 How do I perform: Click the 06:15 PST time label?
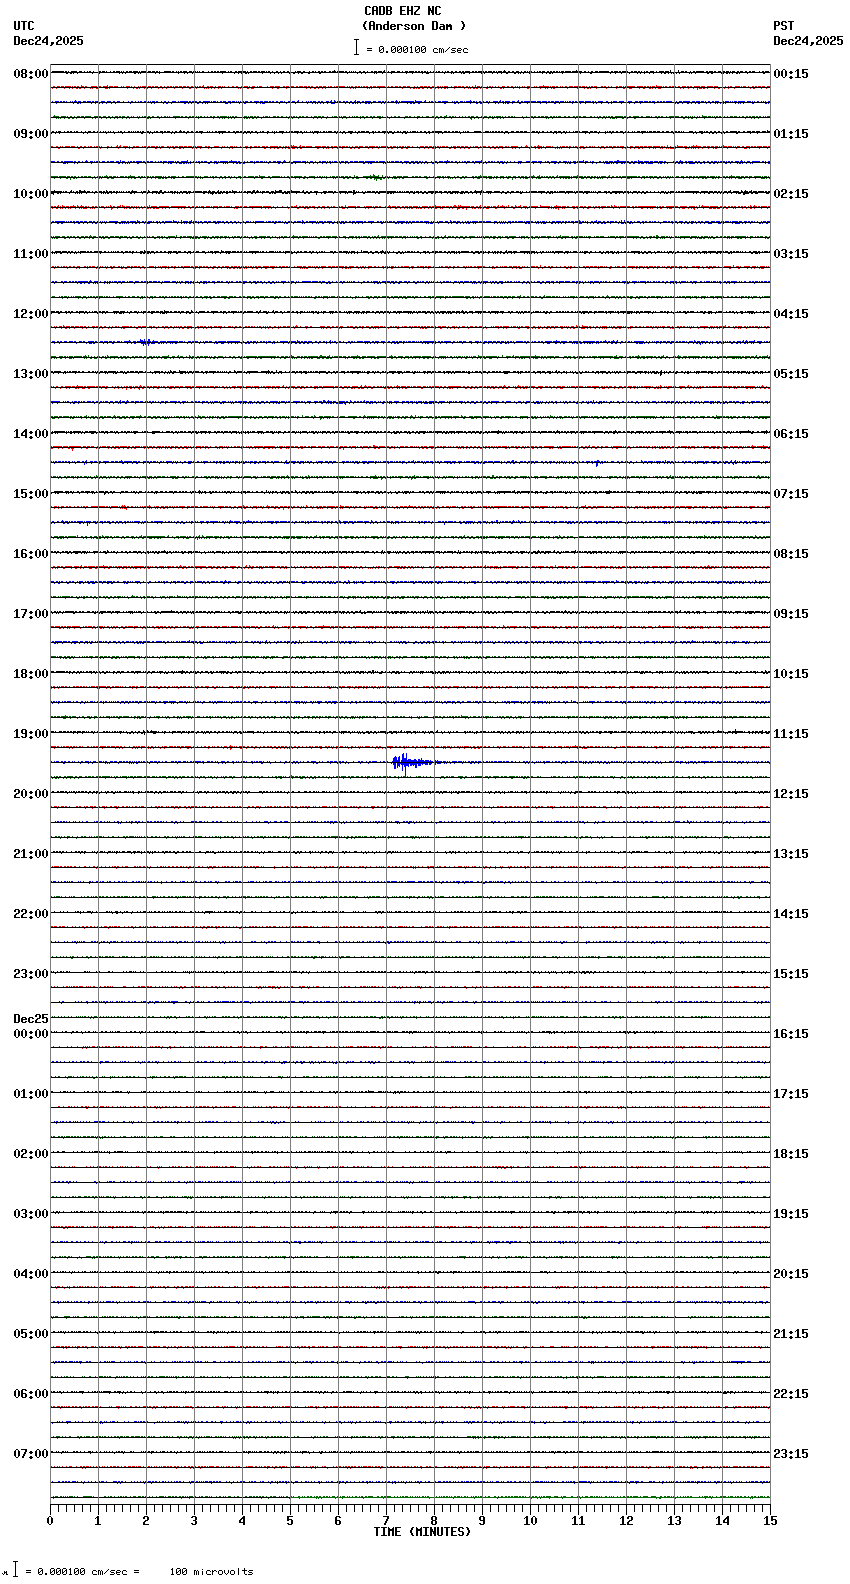(x=791, y=434)
